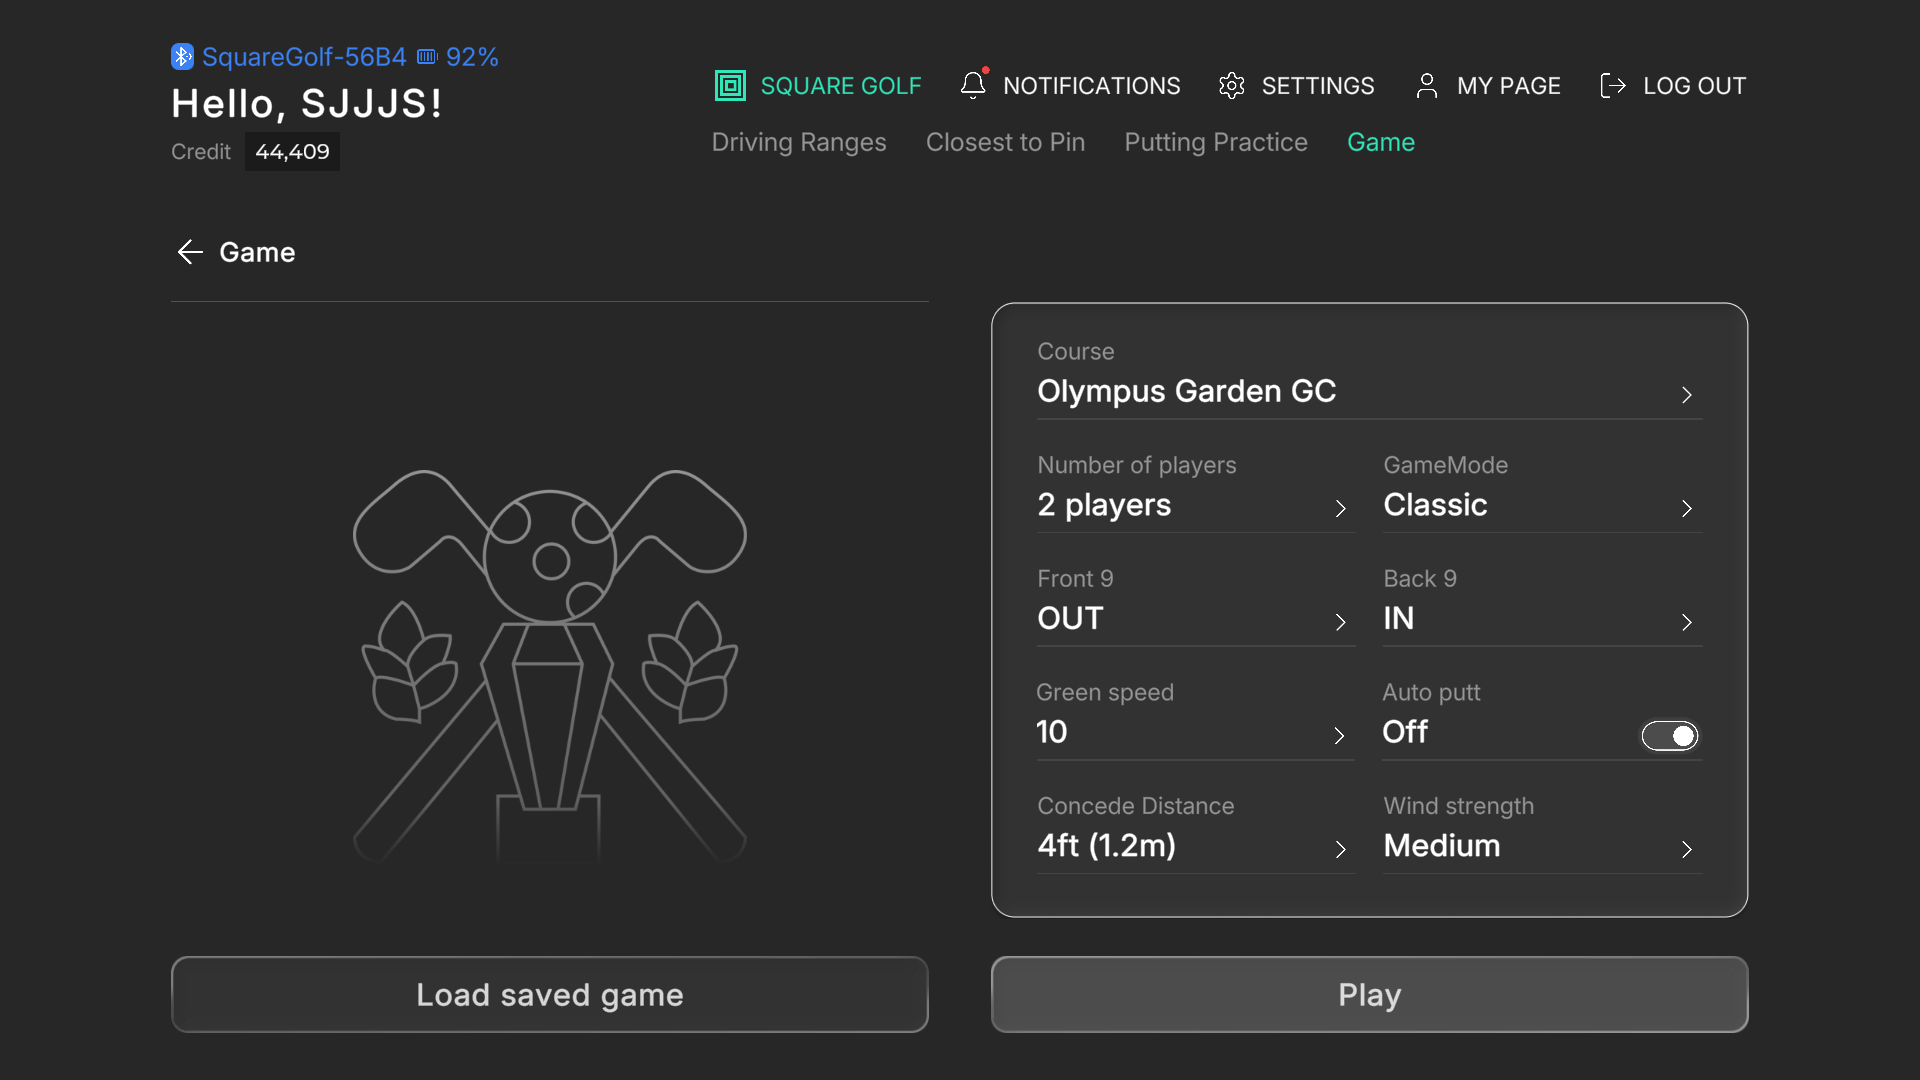Open the GameMode Classic dropdown
Image resolution: width=1920 pixels, height=1080 pixels.
1542,491
